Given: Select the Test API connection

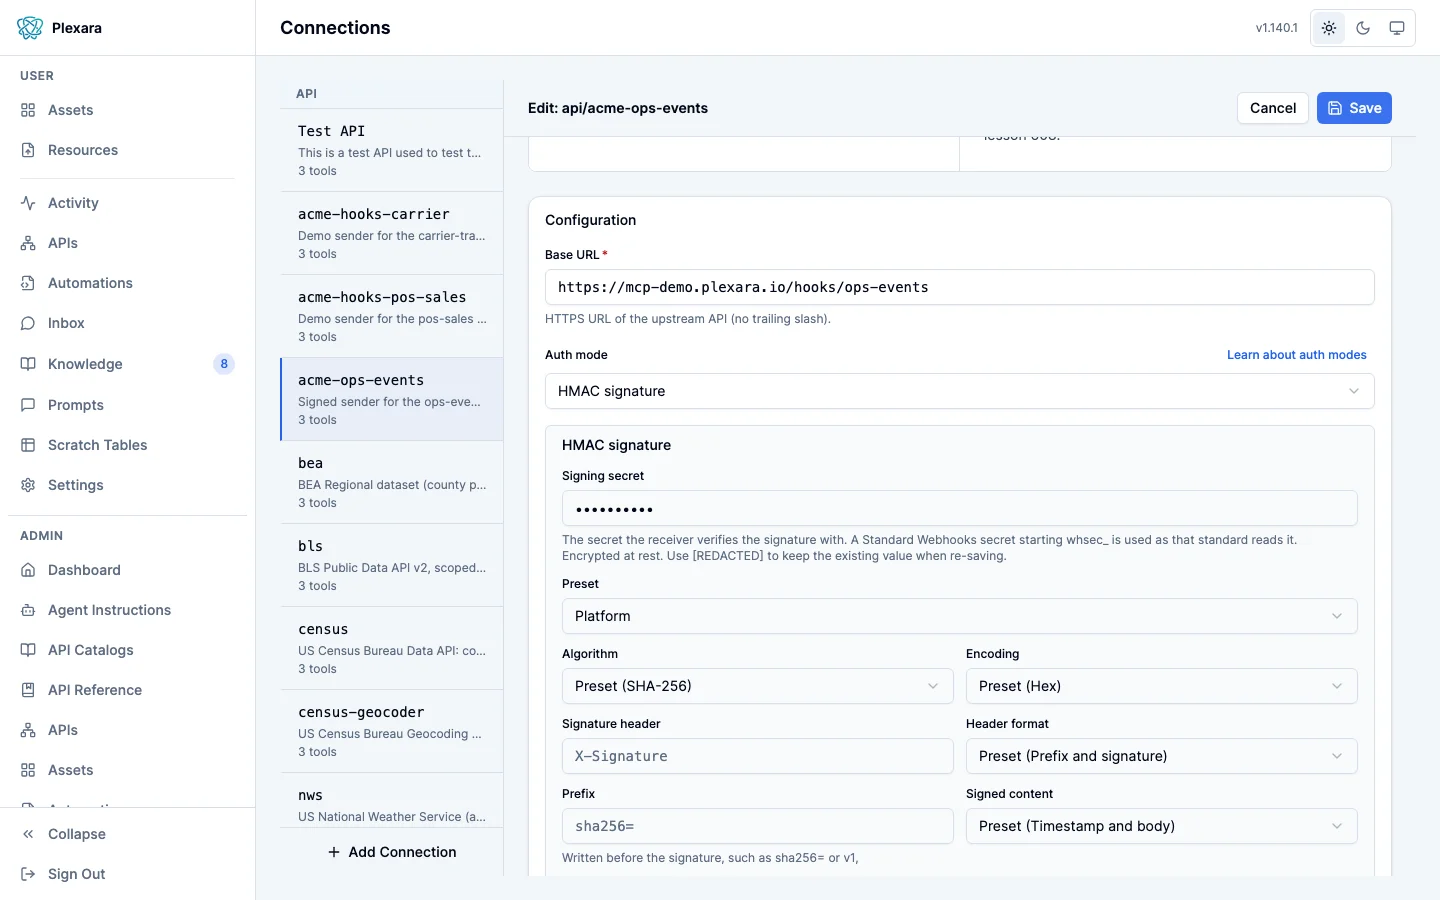Looking at the screenshot, I should pos(392,150).
